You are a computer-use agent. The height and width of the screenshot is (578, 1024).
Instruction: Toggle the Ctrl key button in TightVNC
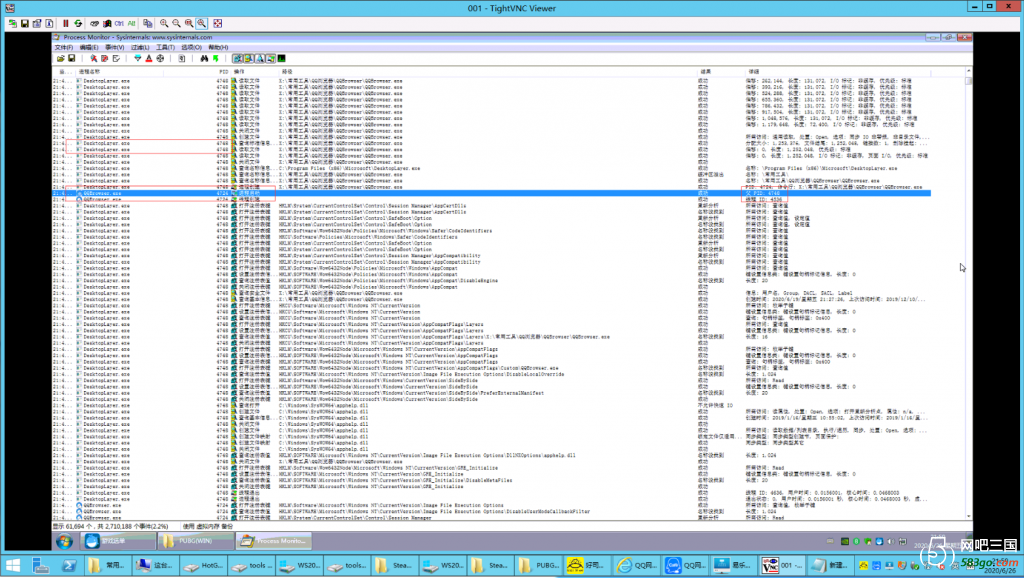(119, 24)
